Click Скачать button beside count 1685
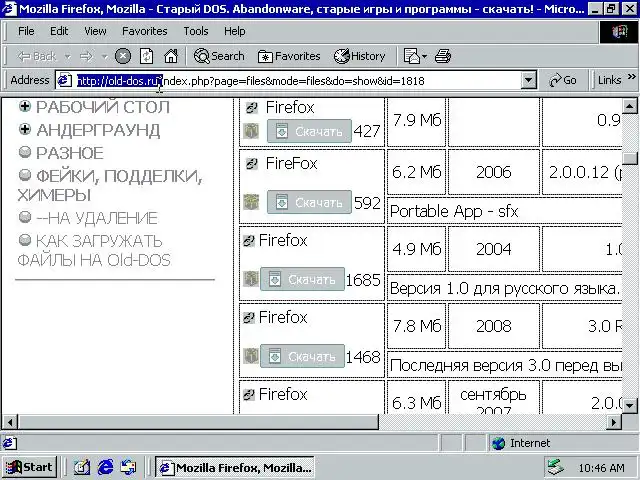This screenshot has width=640, height=480. [302, 279]
